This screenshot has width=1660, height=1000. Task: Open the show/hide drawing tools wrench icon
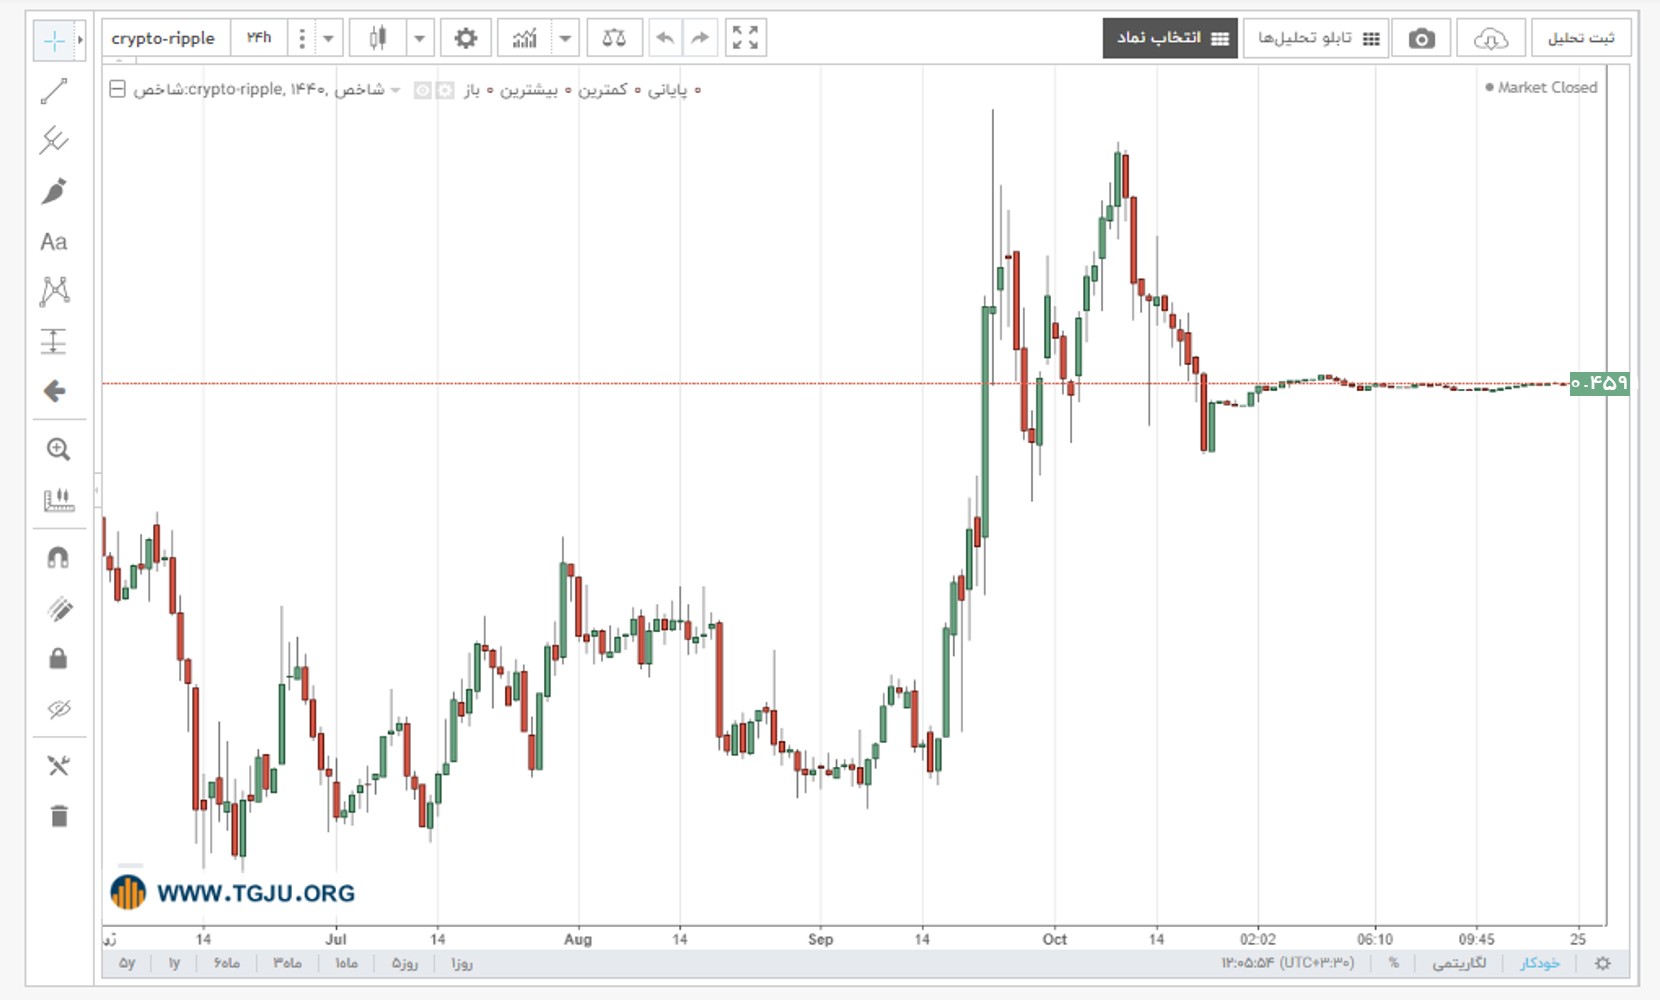point(58,765)
